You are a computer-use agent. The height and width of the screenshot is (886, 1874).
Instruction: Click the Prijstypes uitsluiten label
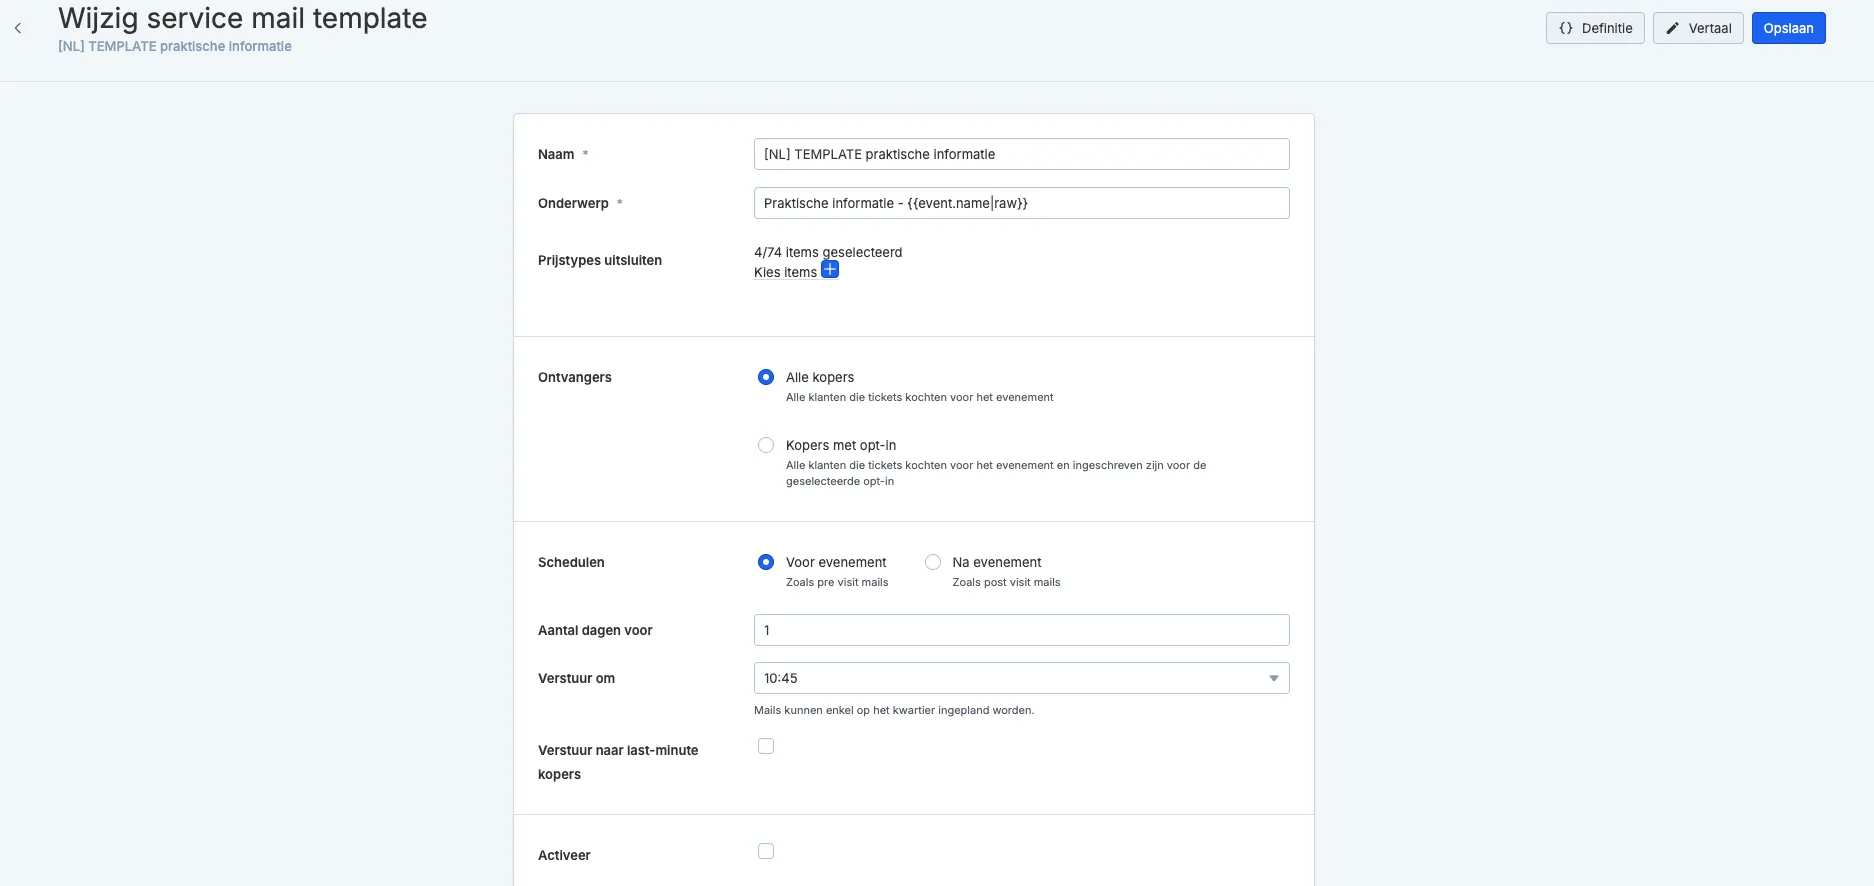pyautogui.click(x=600, y=260)
